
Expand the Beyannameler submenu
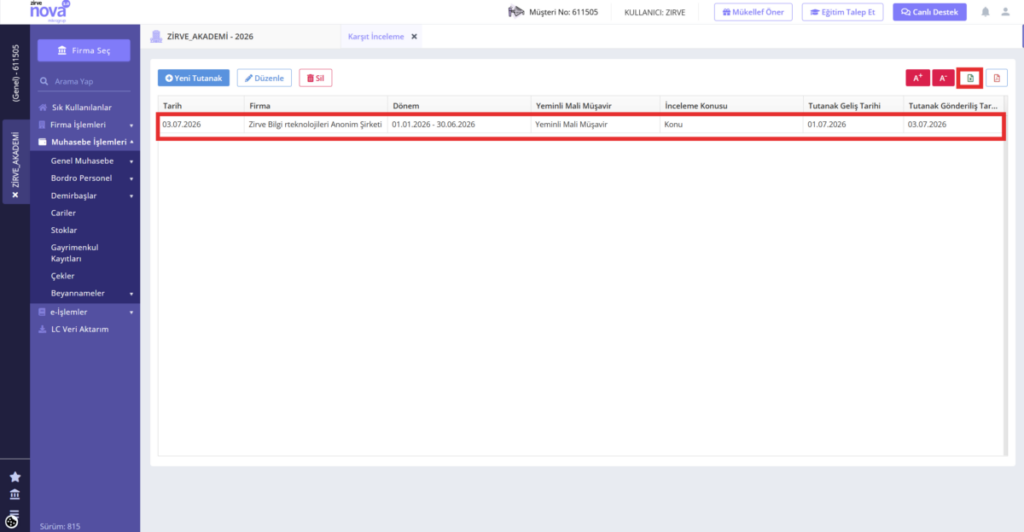91,293
